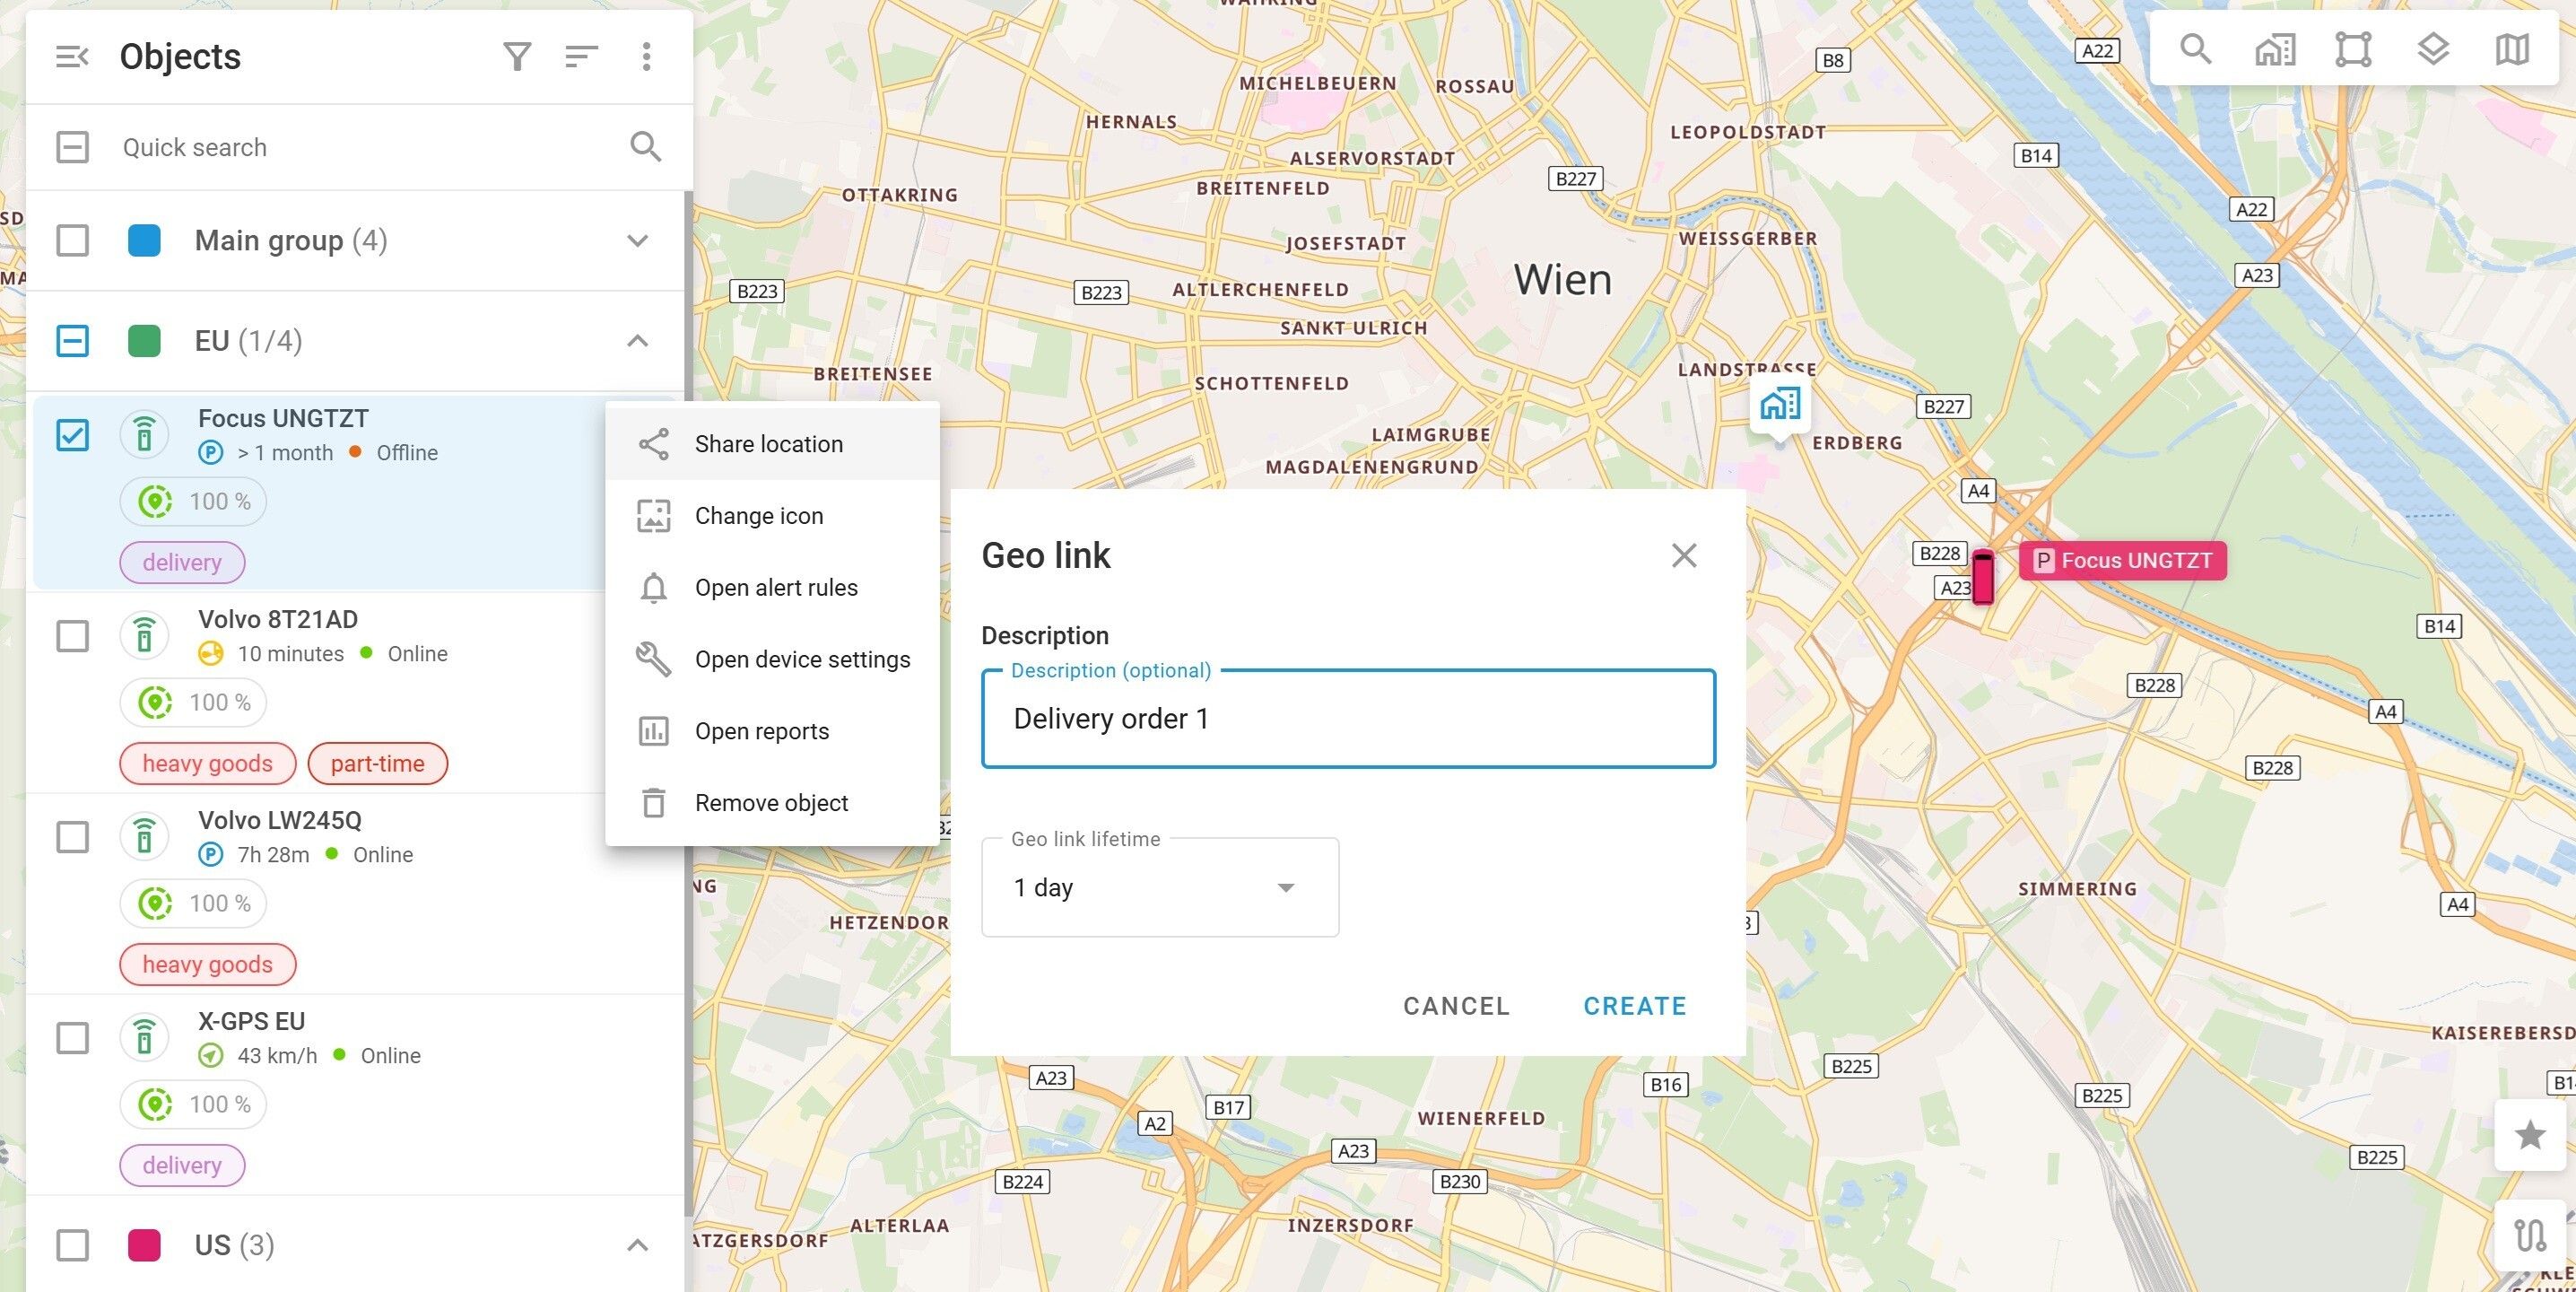Select the Main group checkbox
The image size is (2576, 1292).
[72, 240]
